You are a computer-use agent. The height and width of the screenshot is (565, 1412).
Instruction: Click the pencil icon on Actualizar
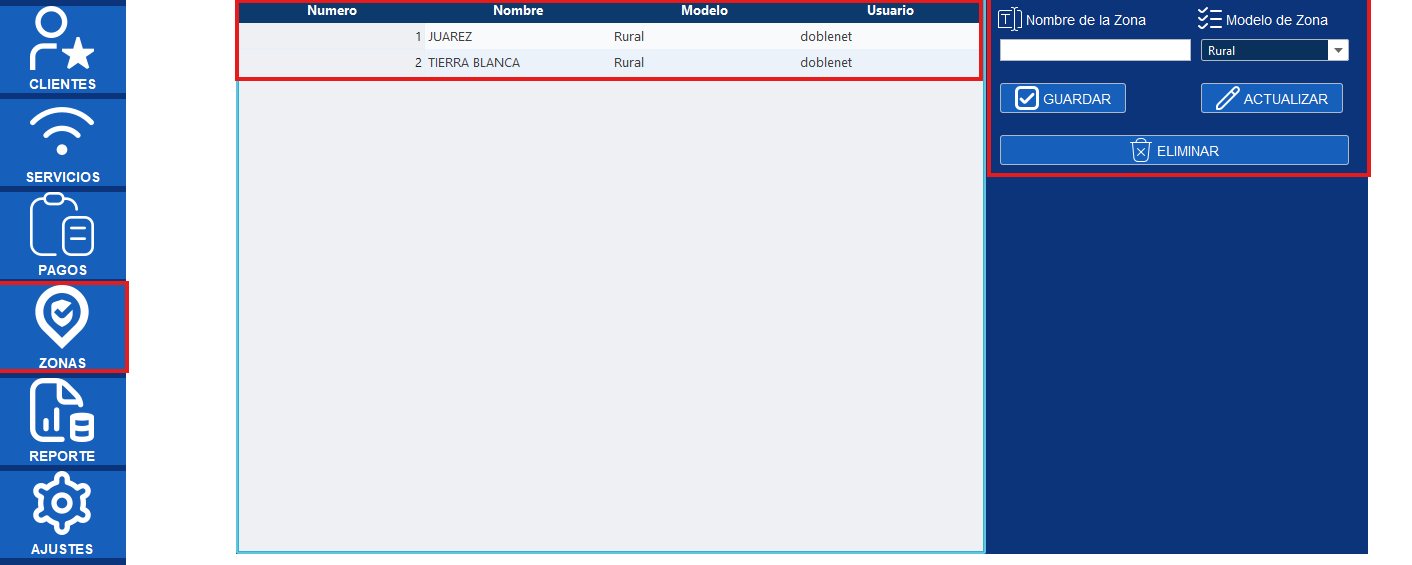1227,99
